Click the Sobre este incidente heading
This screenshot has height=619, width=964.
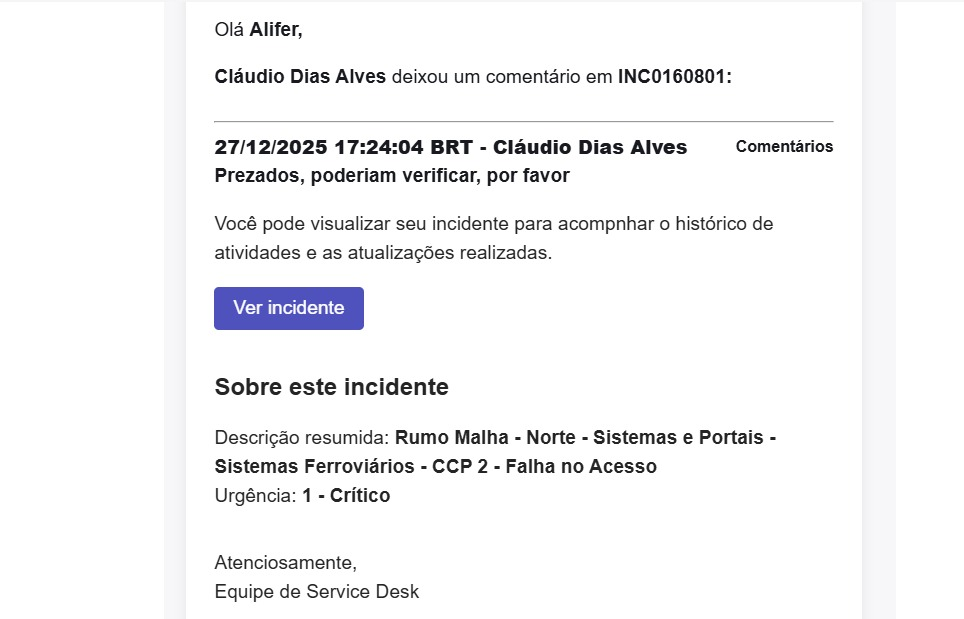(x=331, y=387)
